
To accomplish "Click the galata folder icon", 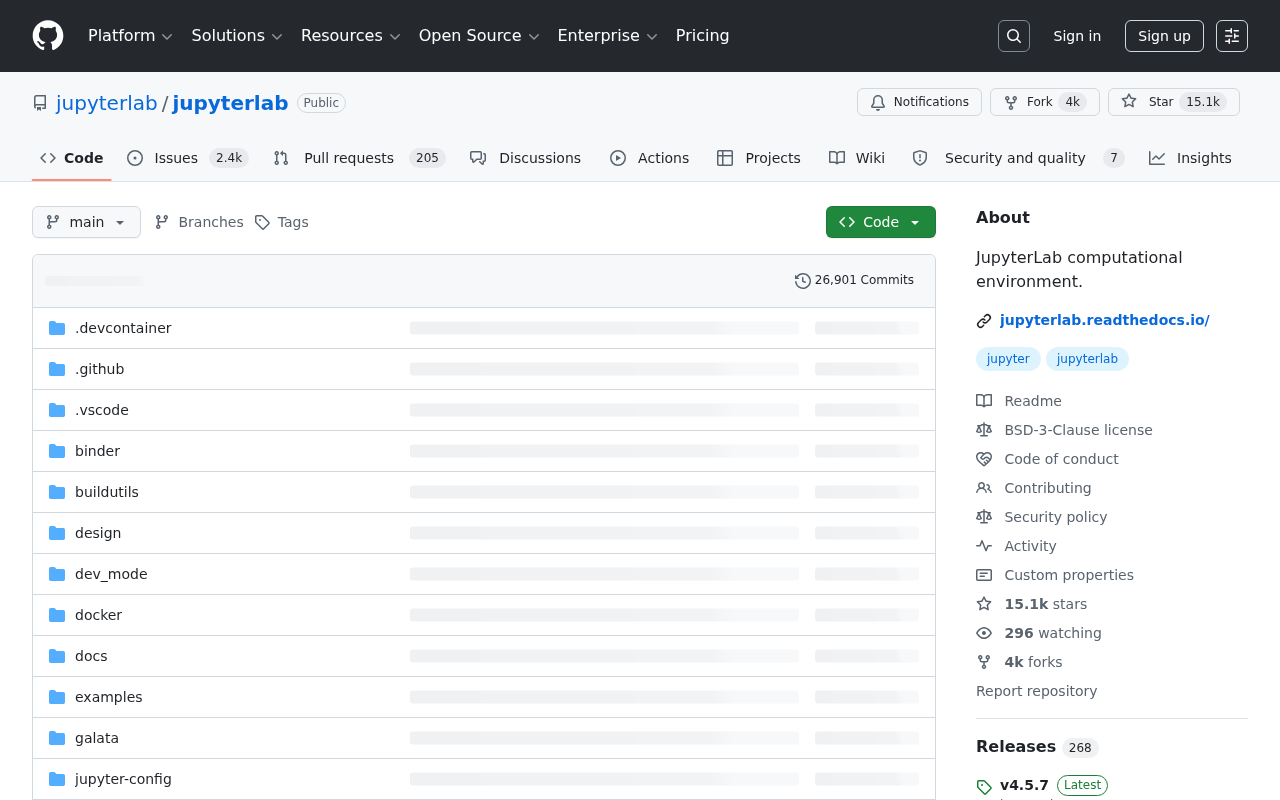I will (57, 738).
